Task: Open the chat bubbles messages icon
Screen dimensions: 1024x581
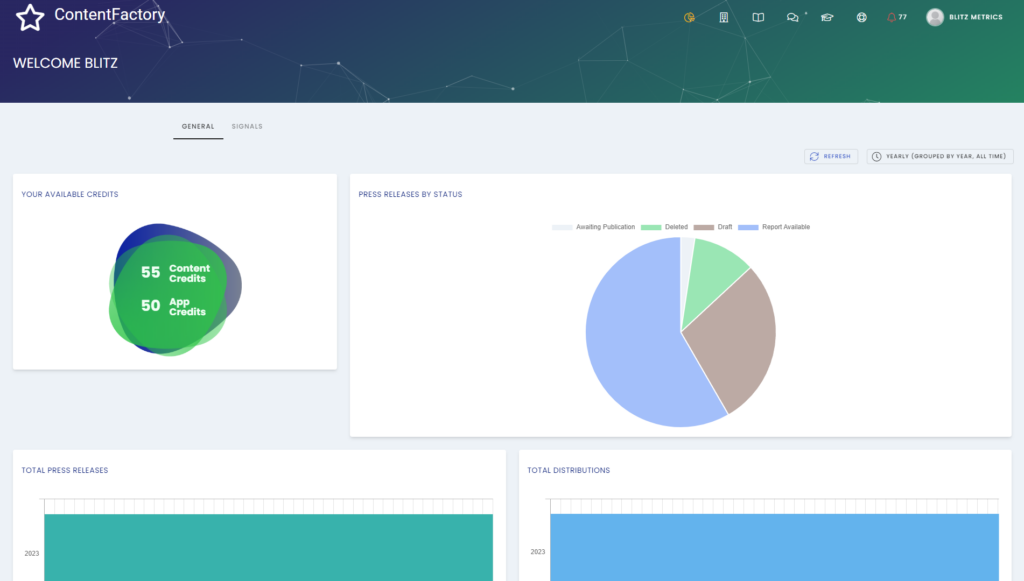Action: (793, 17)
